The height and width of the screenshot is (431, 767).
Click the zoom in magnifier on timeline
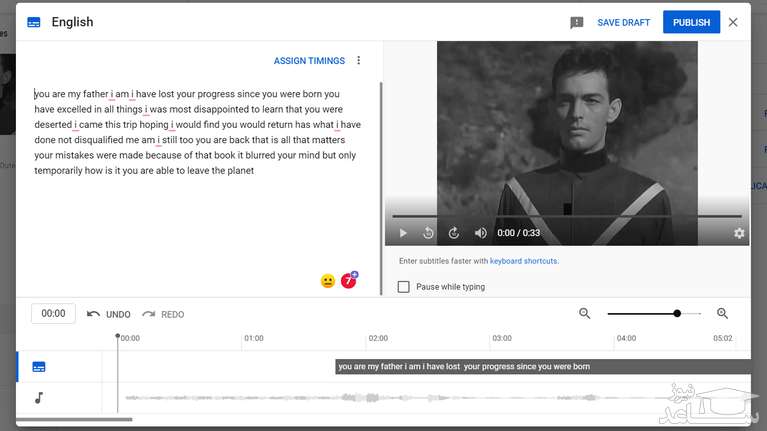pyautogui.click(x=722, y=314)
